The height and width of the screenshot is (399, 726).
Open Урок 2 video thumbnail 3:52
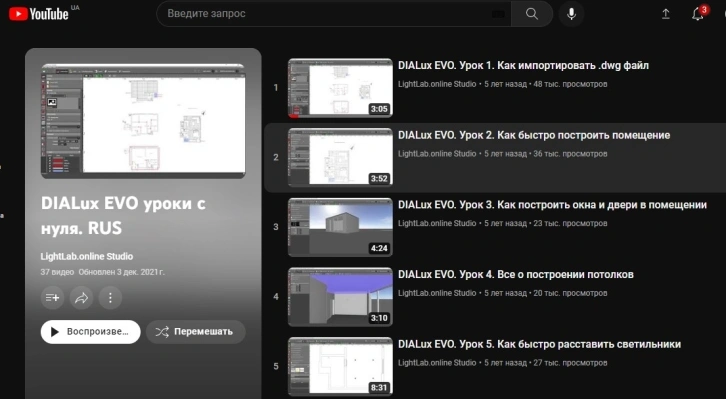point(340,157)
